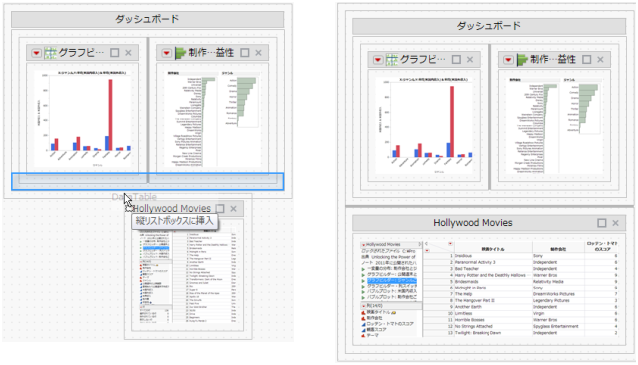
Task: Open red triangle menu of グラフビ… in right dashboard
Action: pos(378,60)
